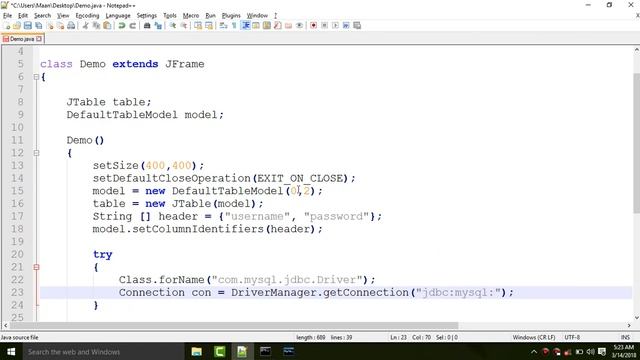
Task: Click "setDefaultCloseOperation" on line 14
Action: (171, 178)
